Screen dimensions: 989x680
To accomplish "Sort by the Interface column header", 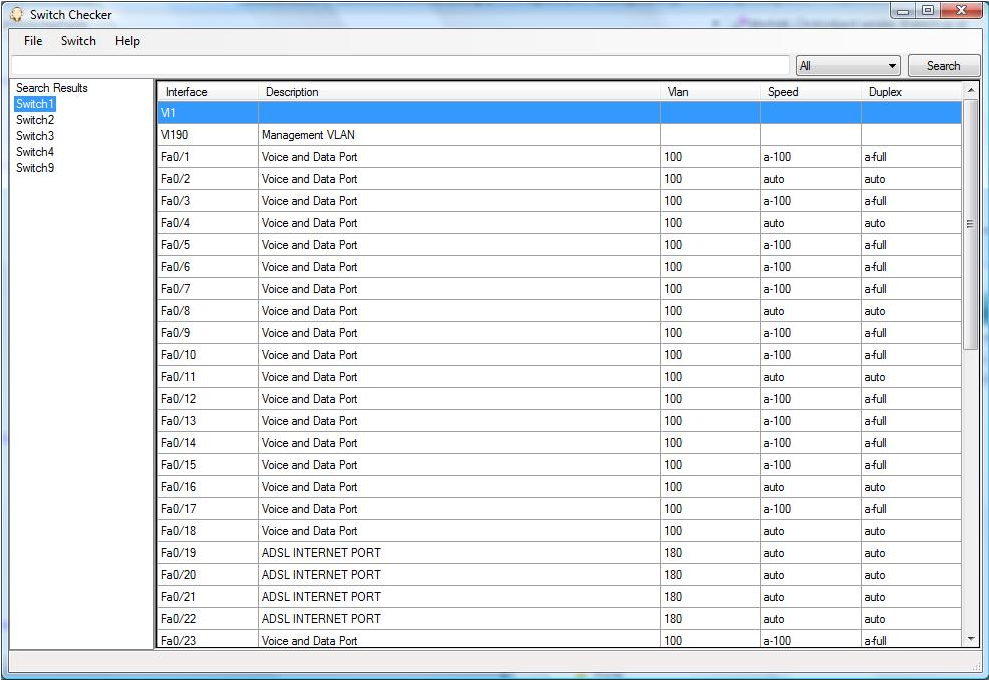I will [208, 91].
